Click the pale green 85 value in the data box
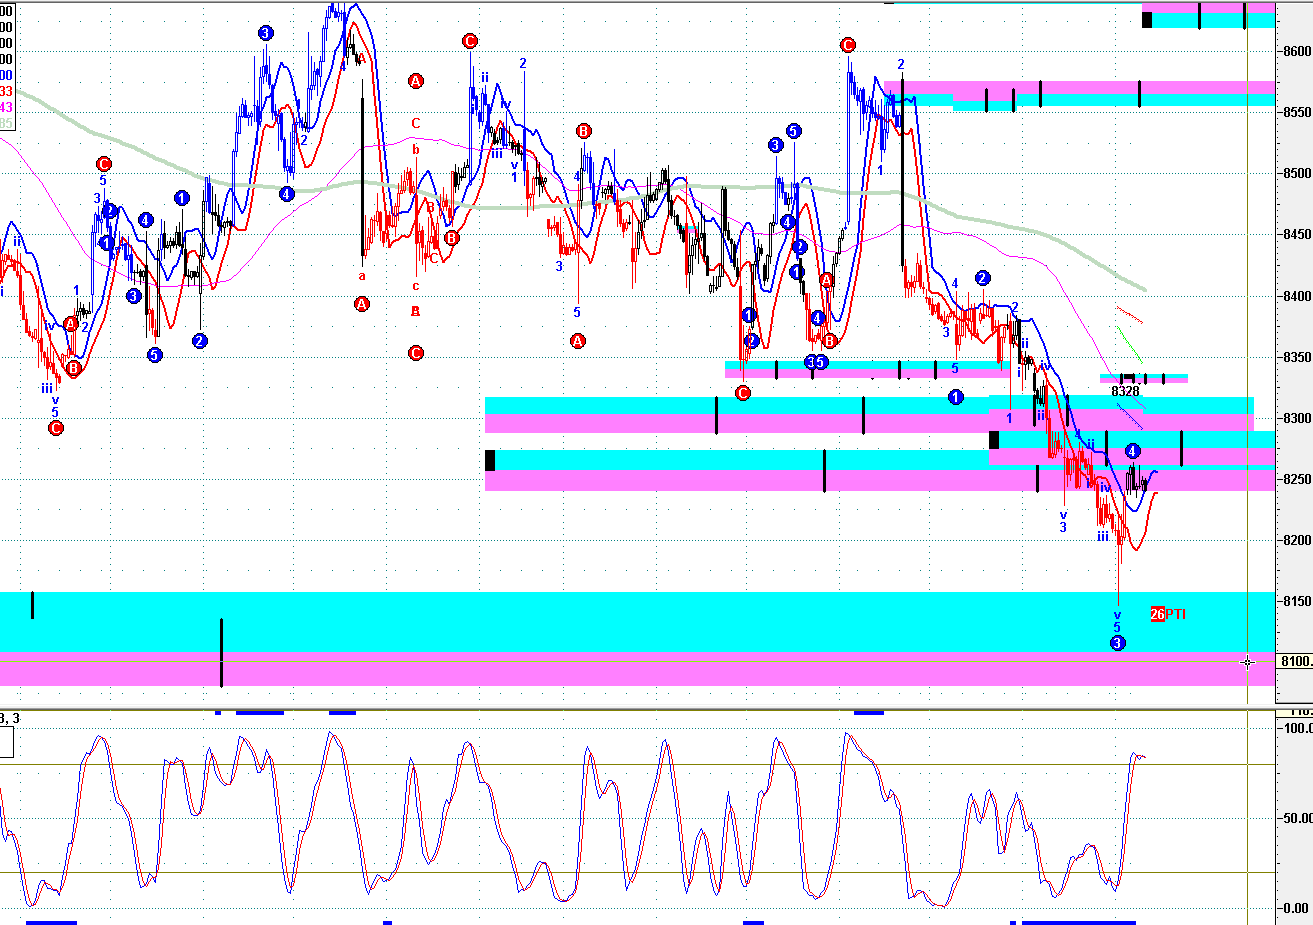Image resolution: width=1313 pixels, height=925 pixels. (6, 124)
